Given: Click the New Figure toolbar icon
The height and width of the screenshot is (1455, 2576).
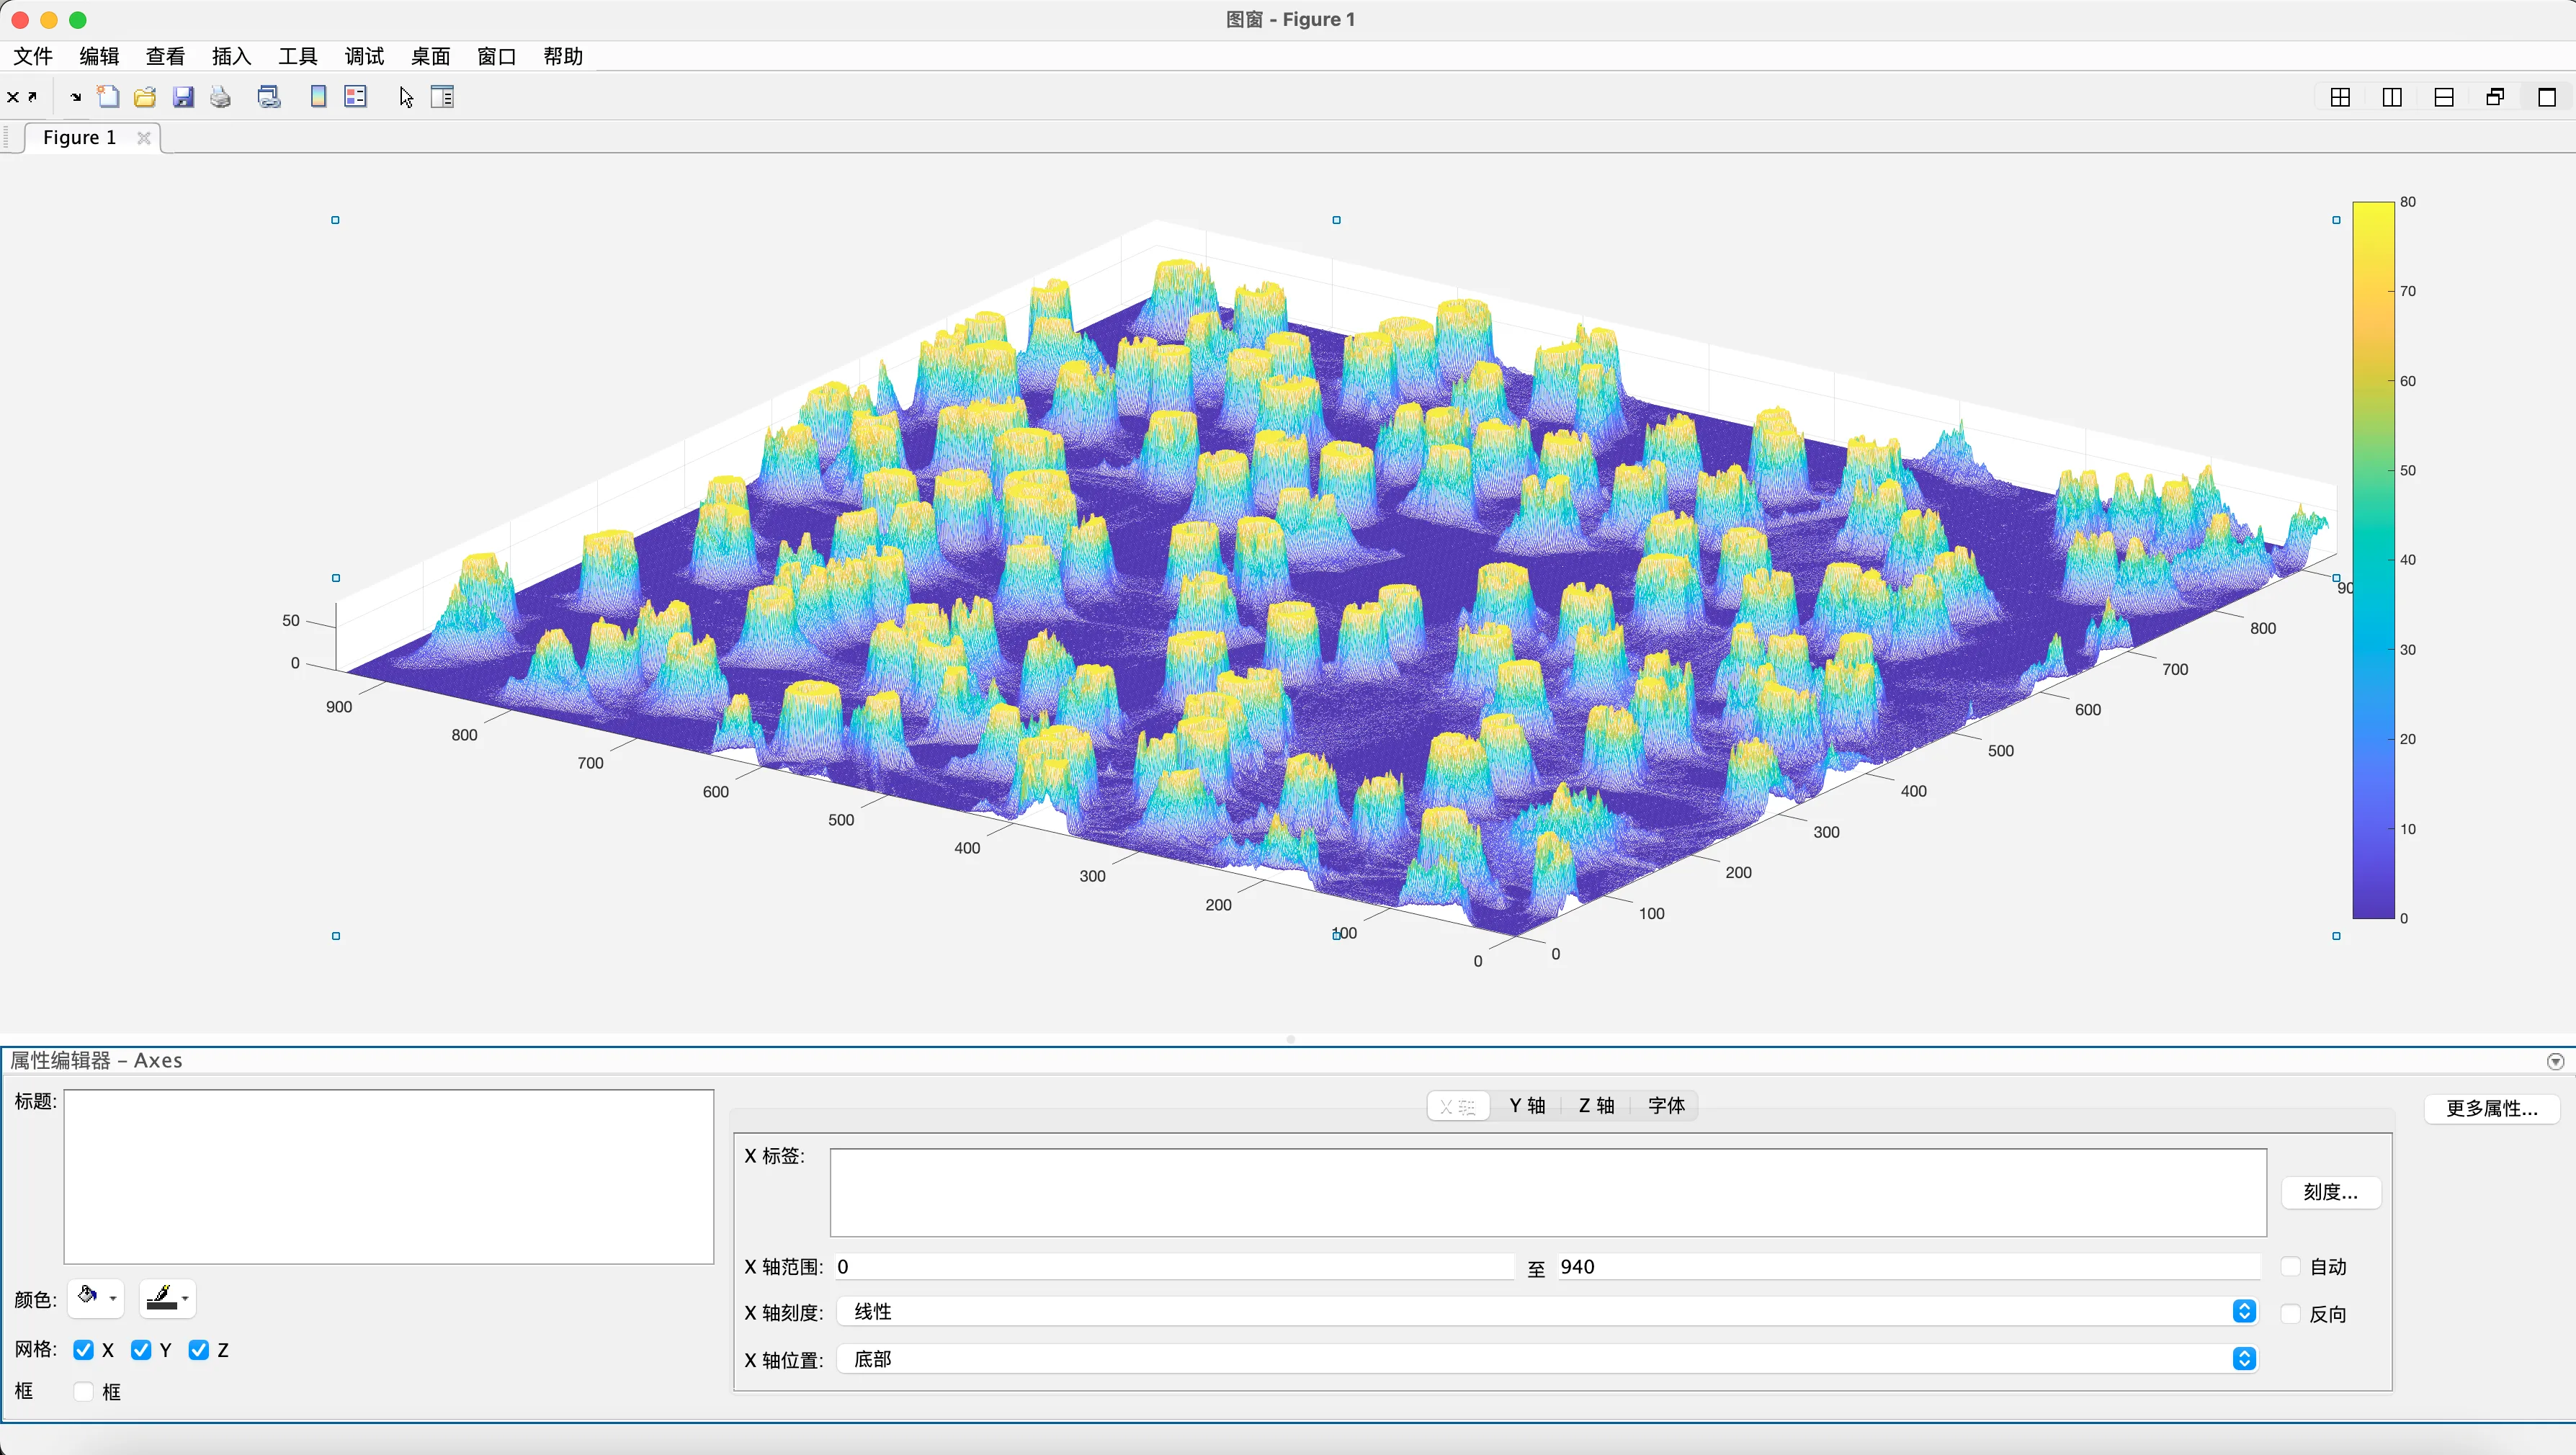Looking at the screenshot, I should coord(108,97).
